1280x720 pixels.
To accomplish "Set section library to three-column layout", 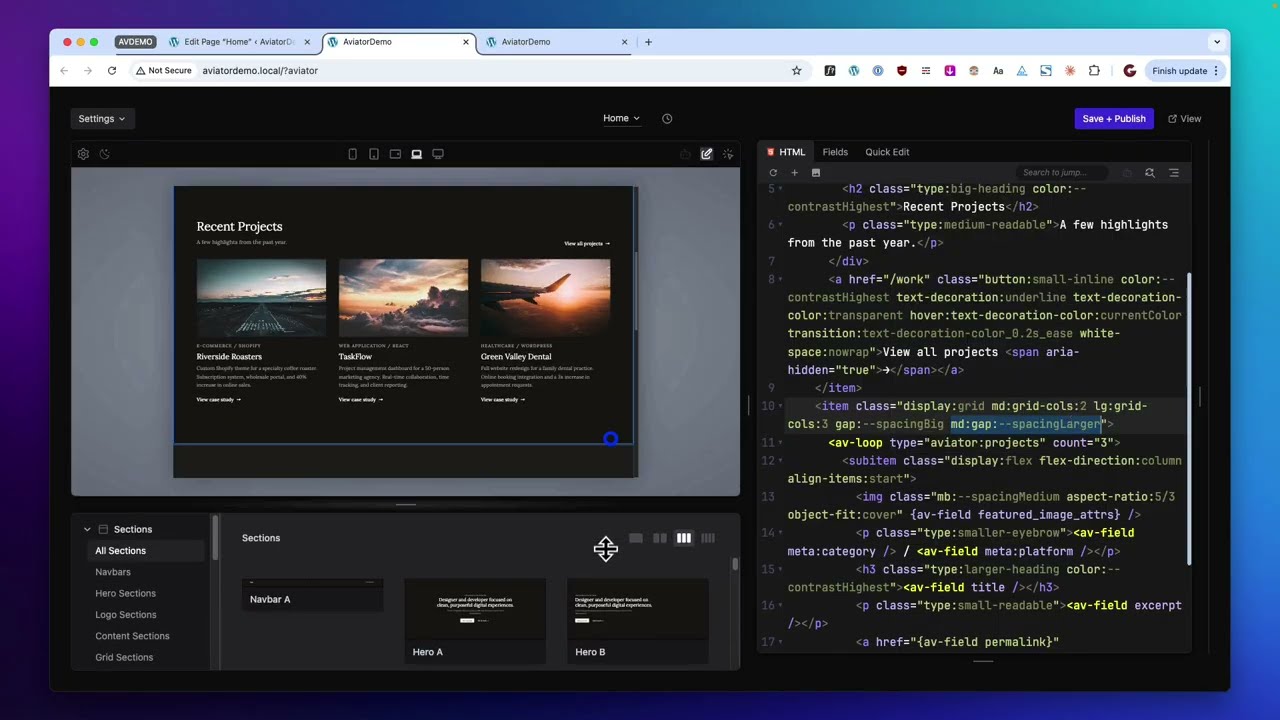I will click(x=684, y=538).
